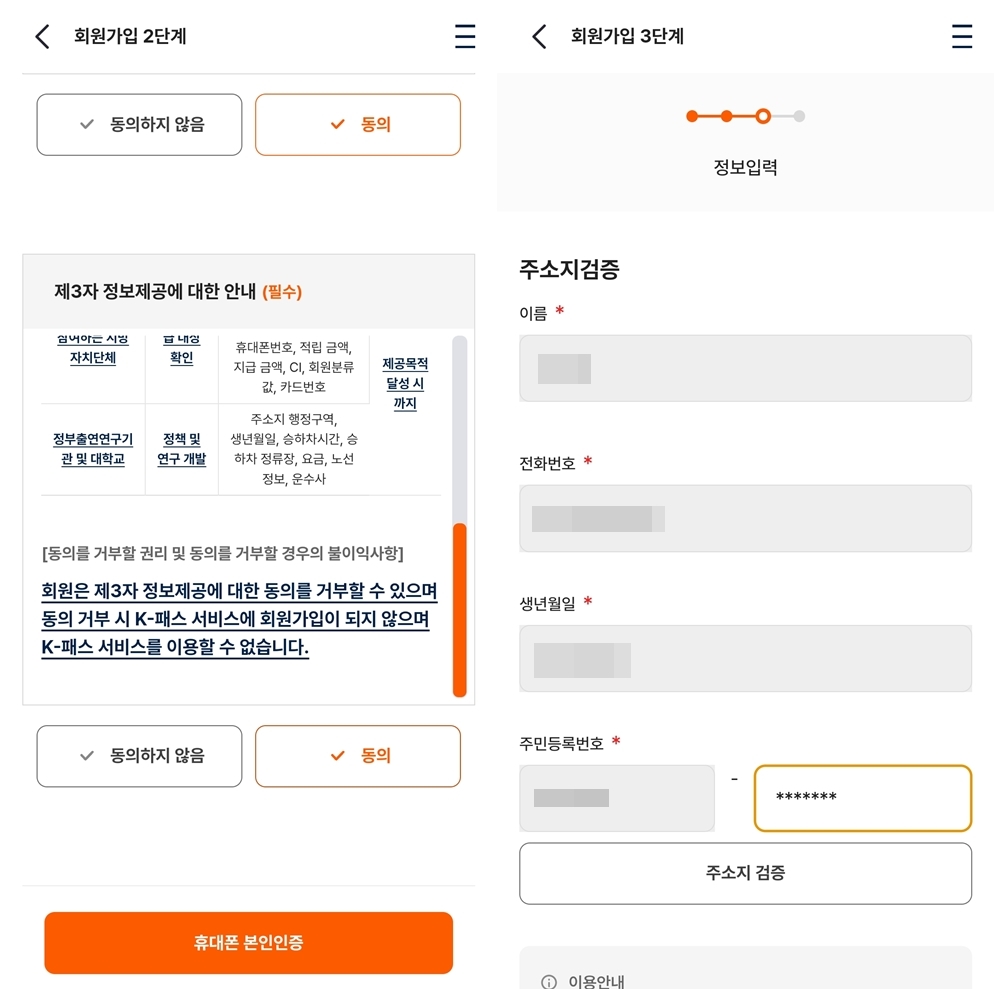The width and height of the screenshot is (994, 989).
Task: Select 동의 for the third-party information notice
Action: click(357, 756)
